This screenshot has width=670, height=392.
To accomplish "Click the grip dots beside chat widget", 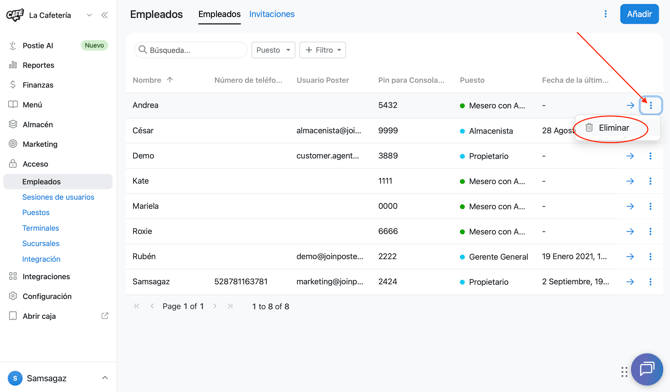I will tap(624, 372).
